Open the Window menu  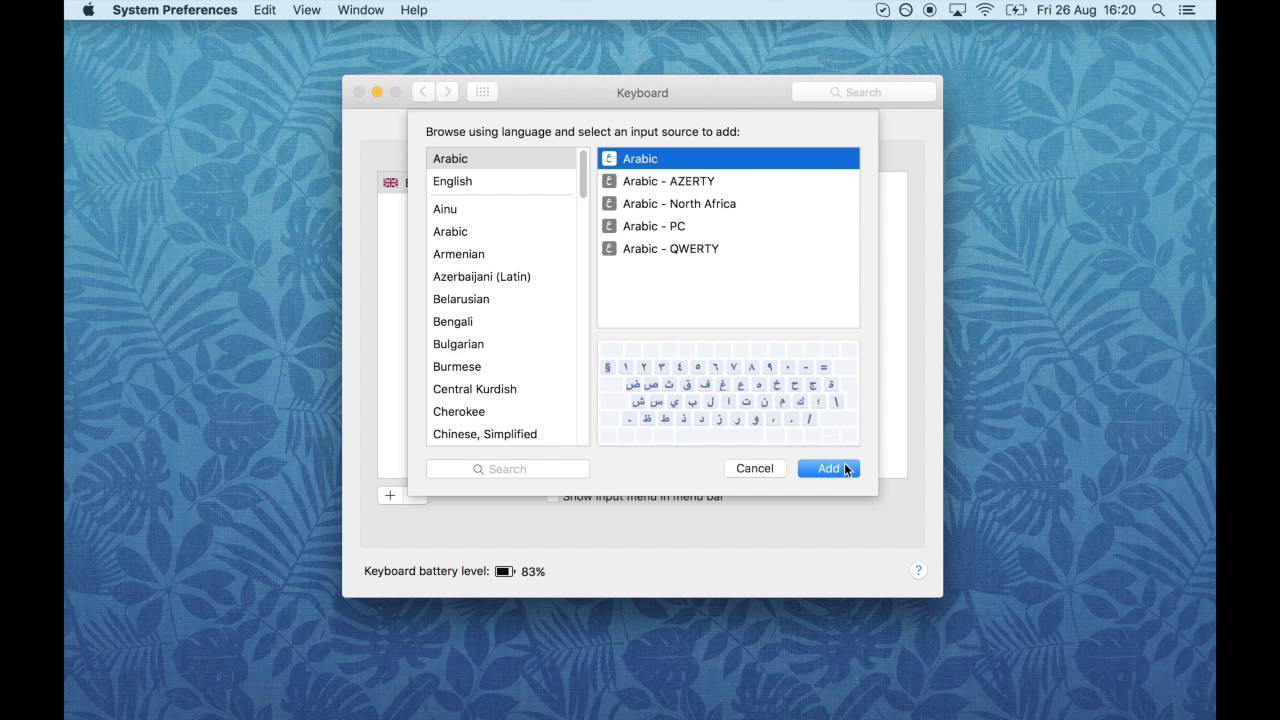pos(361,10)
